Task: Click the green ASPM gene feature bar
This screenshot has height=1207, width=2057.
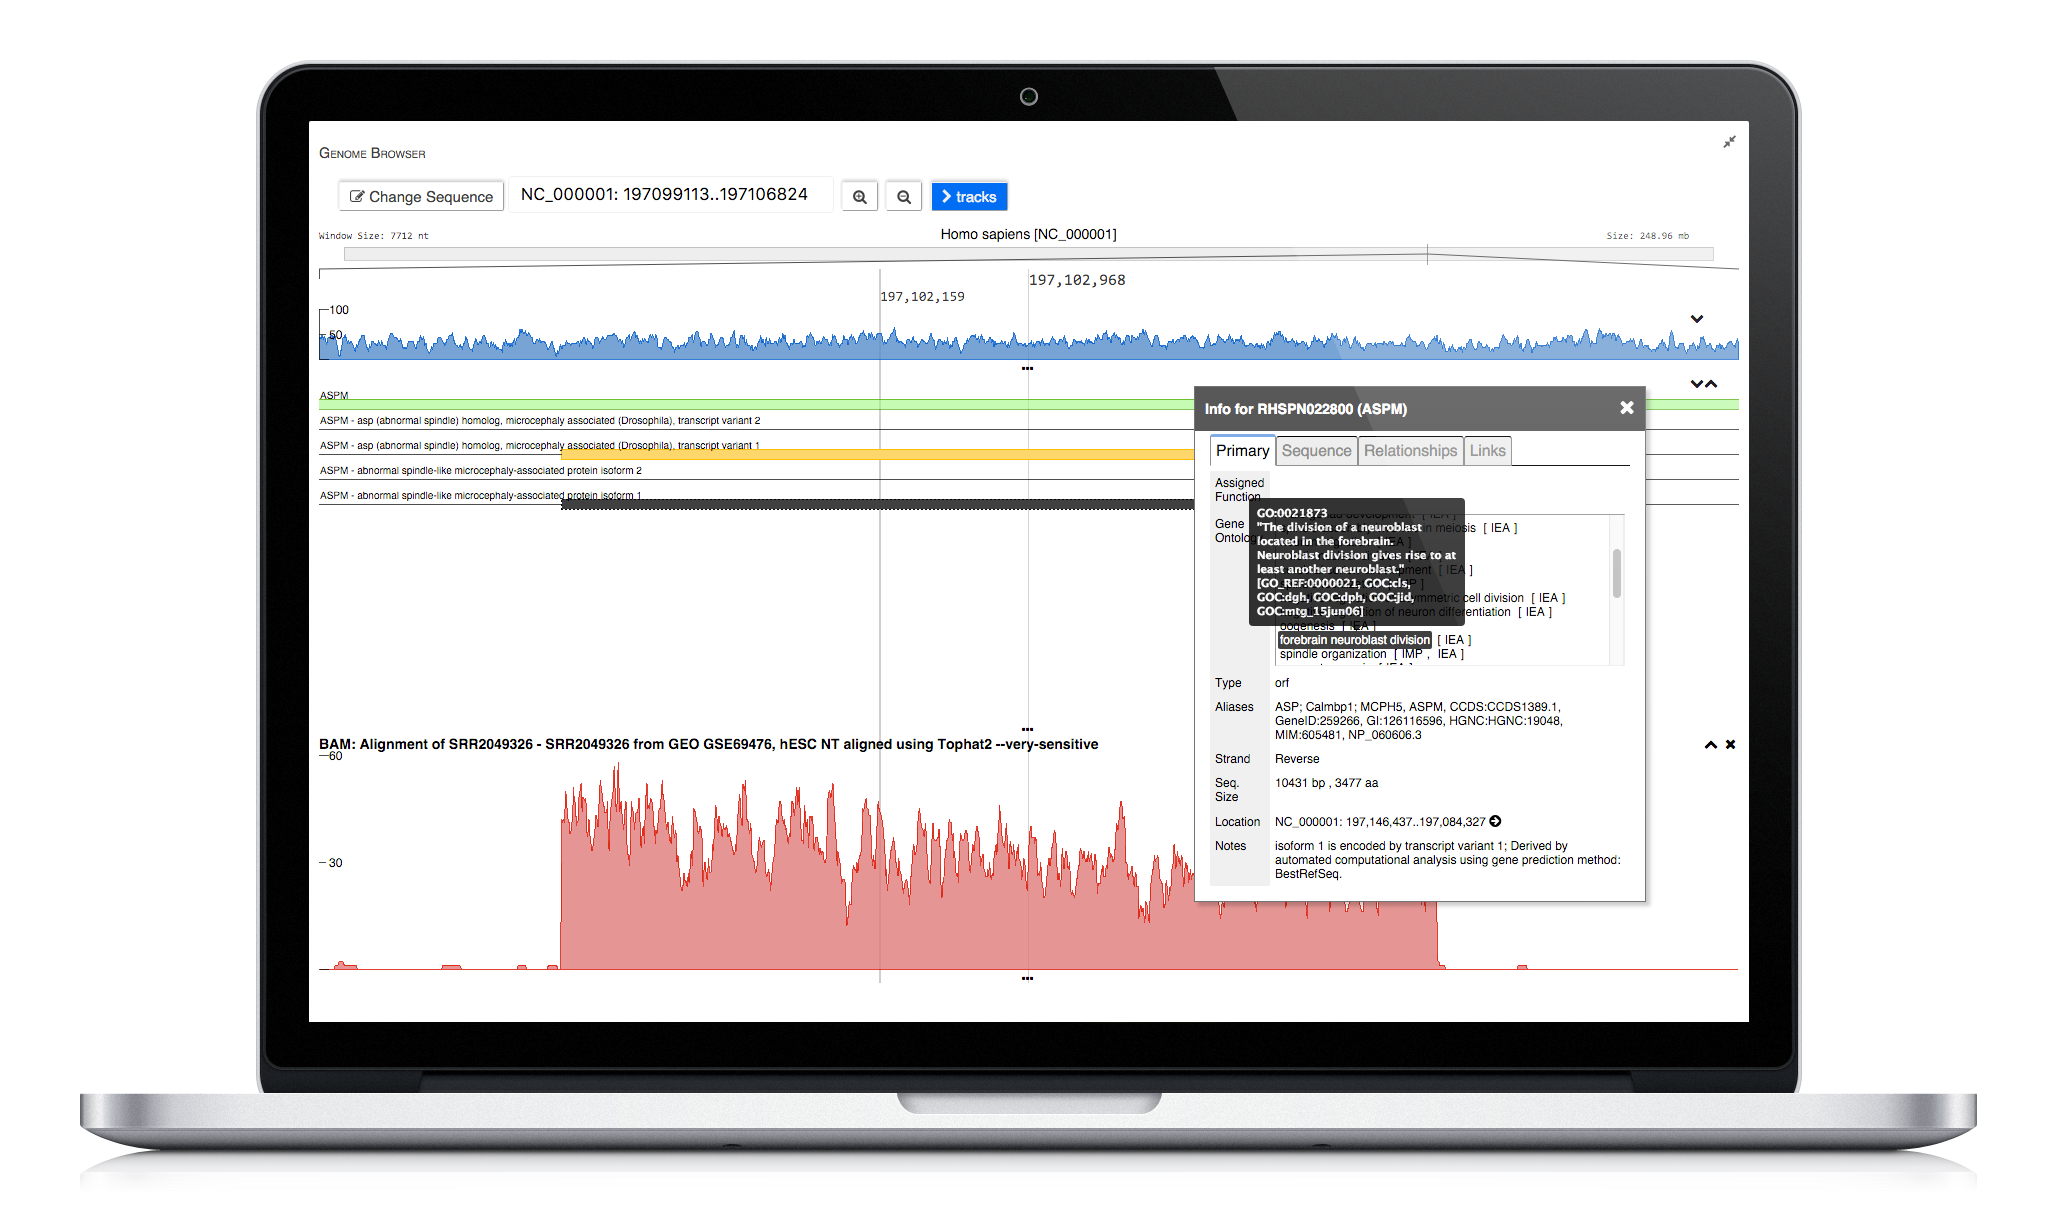Action: tap(756, 404)
